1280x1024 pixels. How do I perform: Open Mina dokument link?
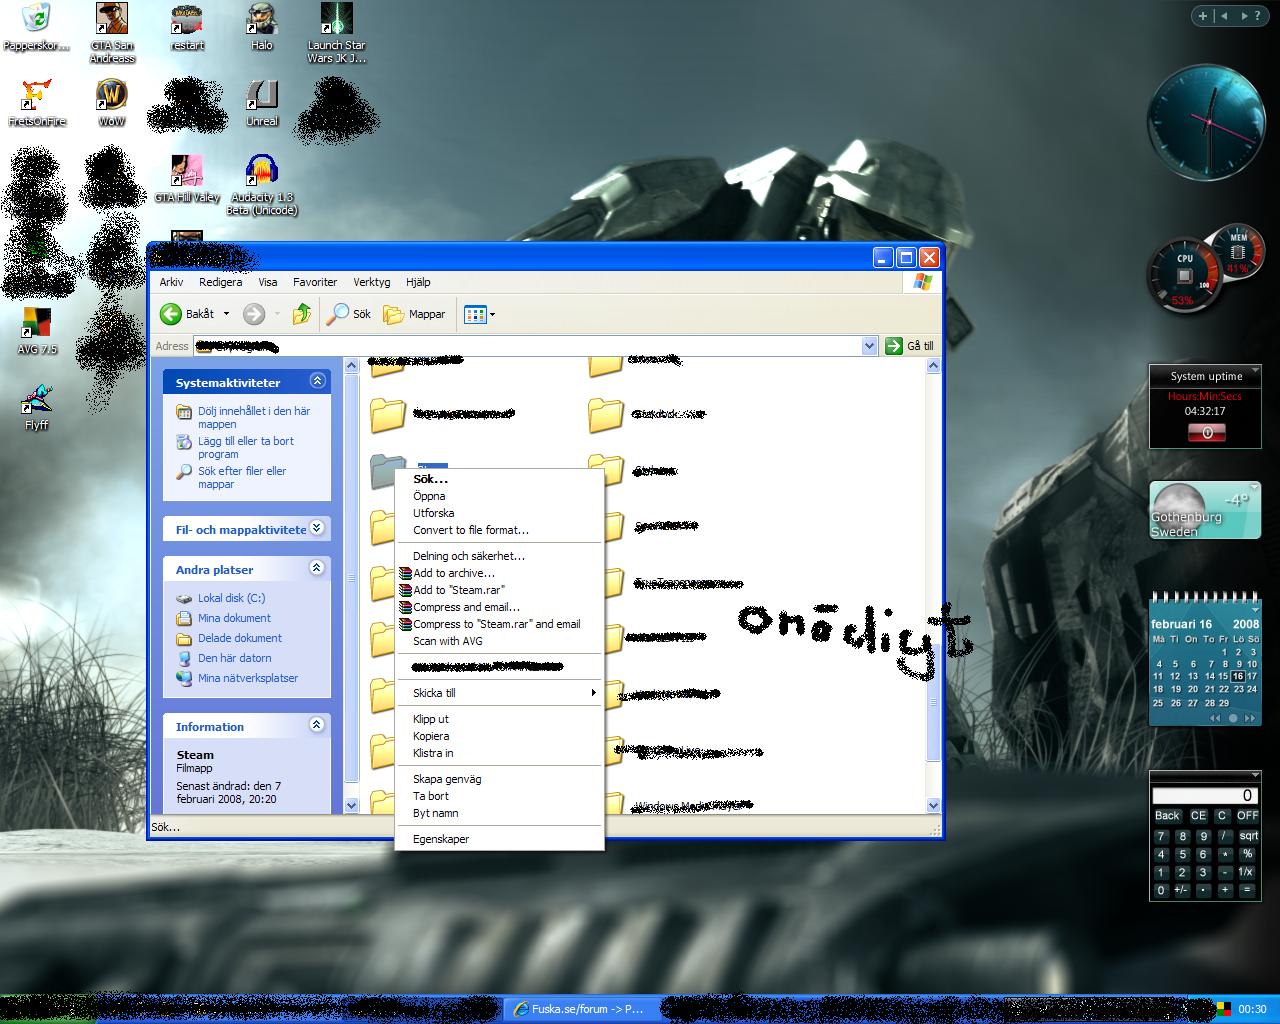point(234,618)
